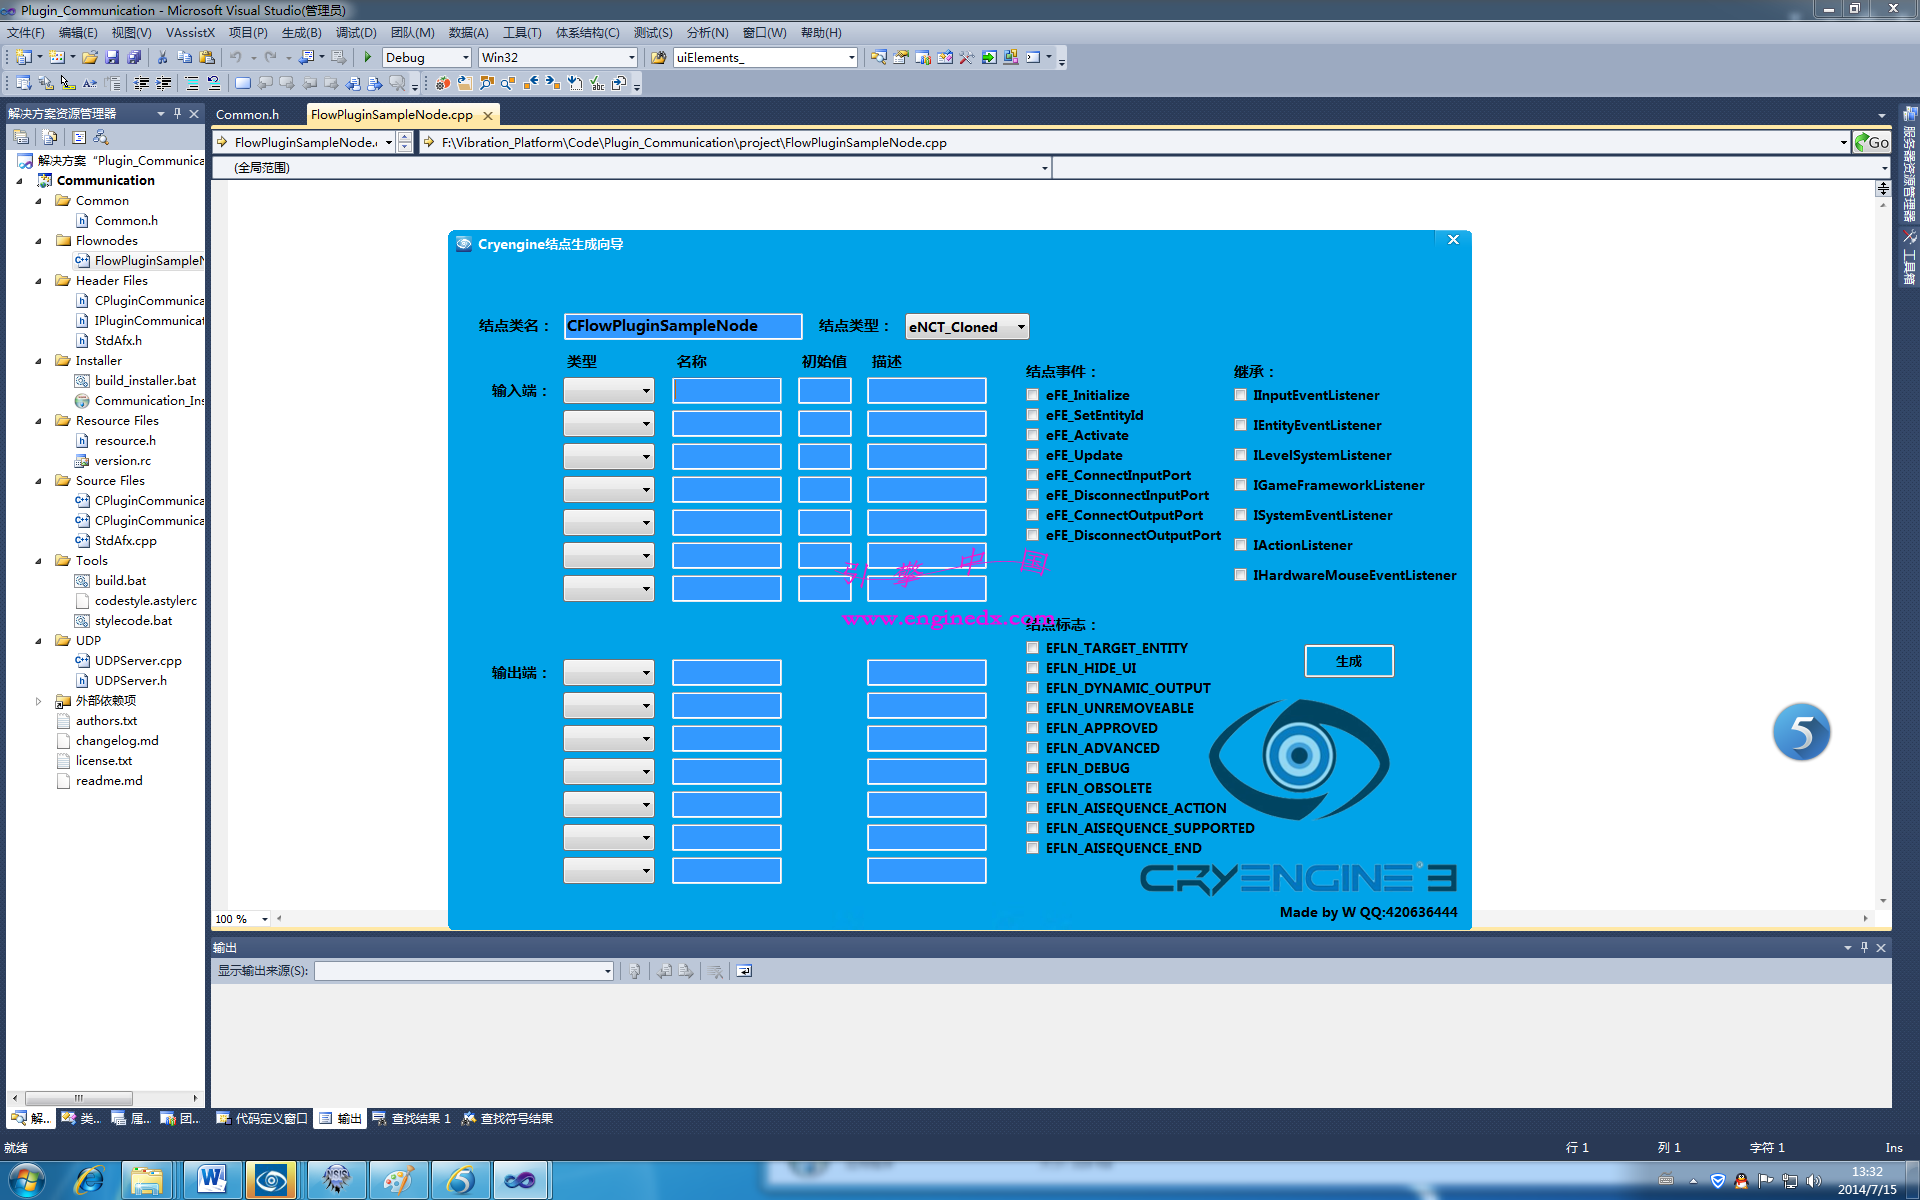Open the first output port type dropdown
This screenshot has height=1200, width=1920.
coord(608,673)
